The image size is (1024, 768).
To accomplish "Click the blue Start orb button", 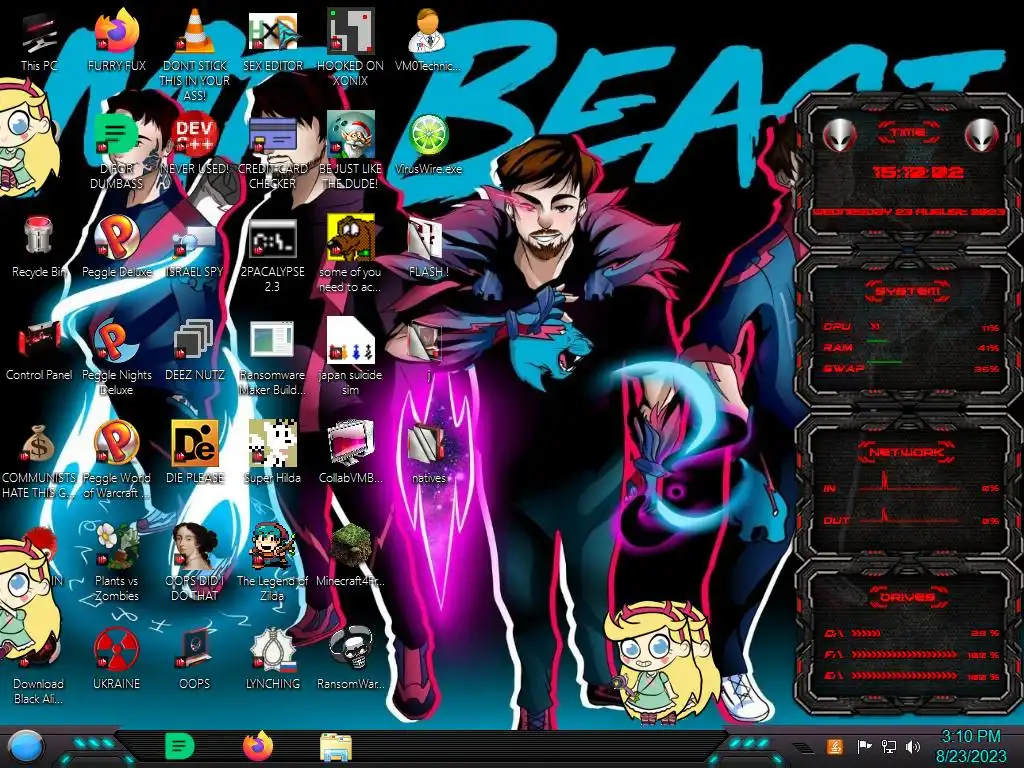I will (26, 748).
